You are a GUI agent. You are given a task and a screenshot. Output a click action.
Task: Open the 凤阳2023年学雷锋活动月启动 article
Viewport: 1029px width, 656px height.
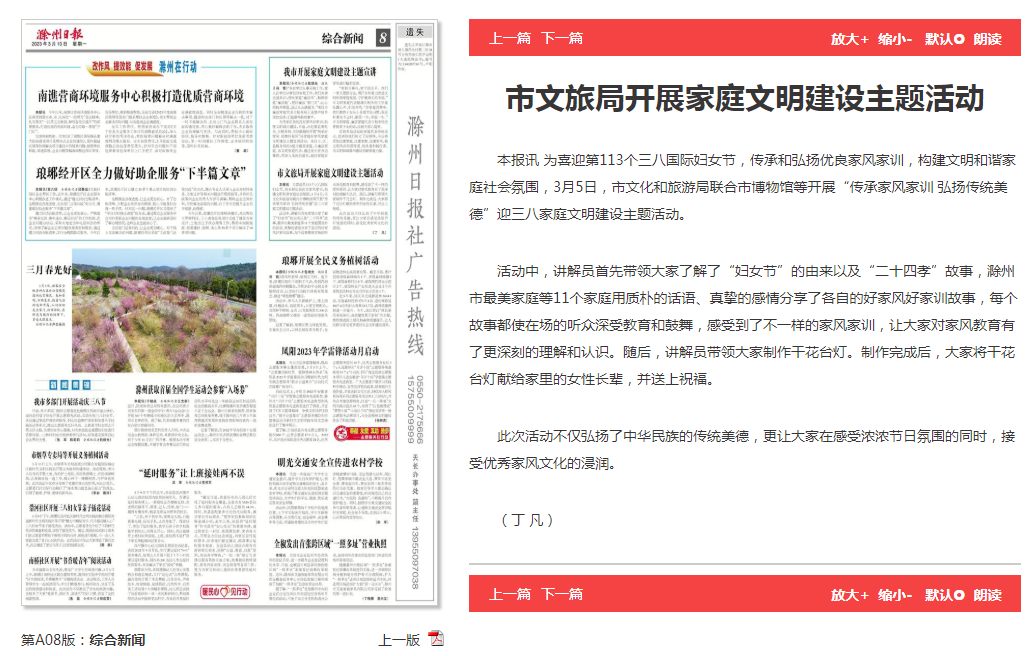click(x=329, y=352)
